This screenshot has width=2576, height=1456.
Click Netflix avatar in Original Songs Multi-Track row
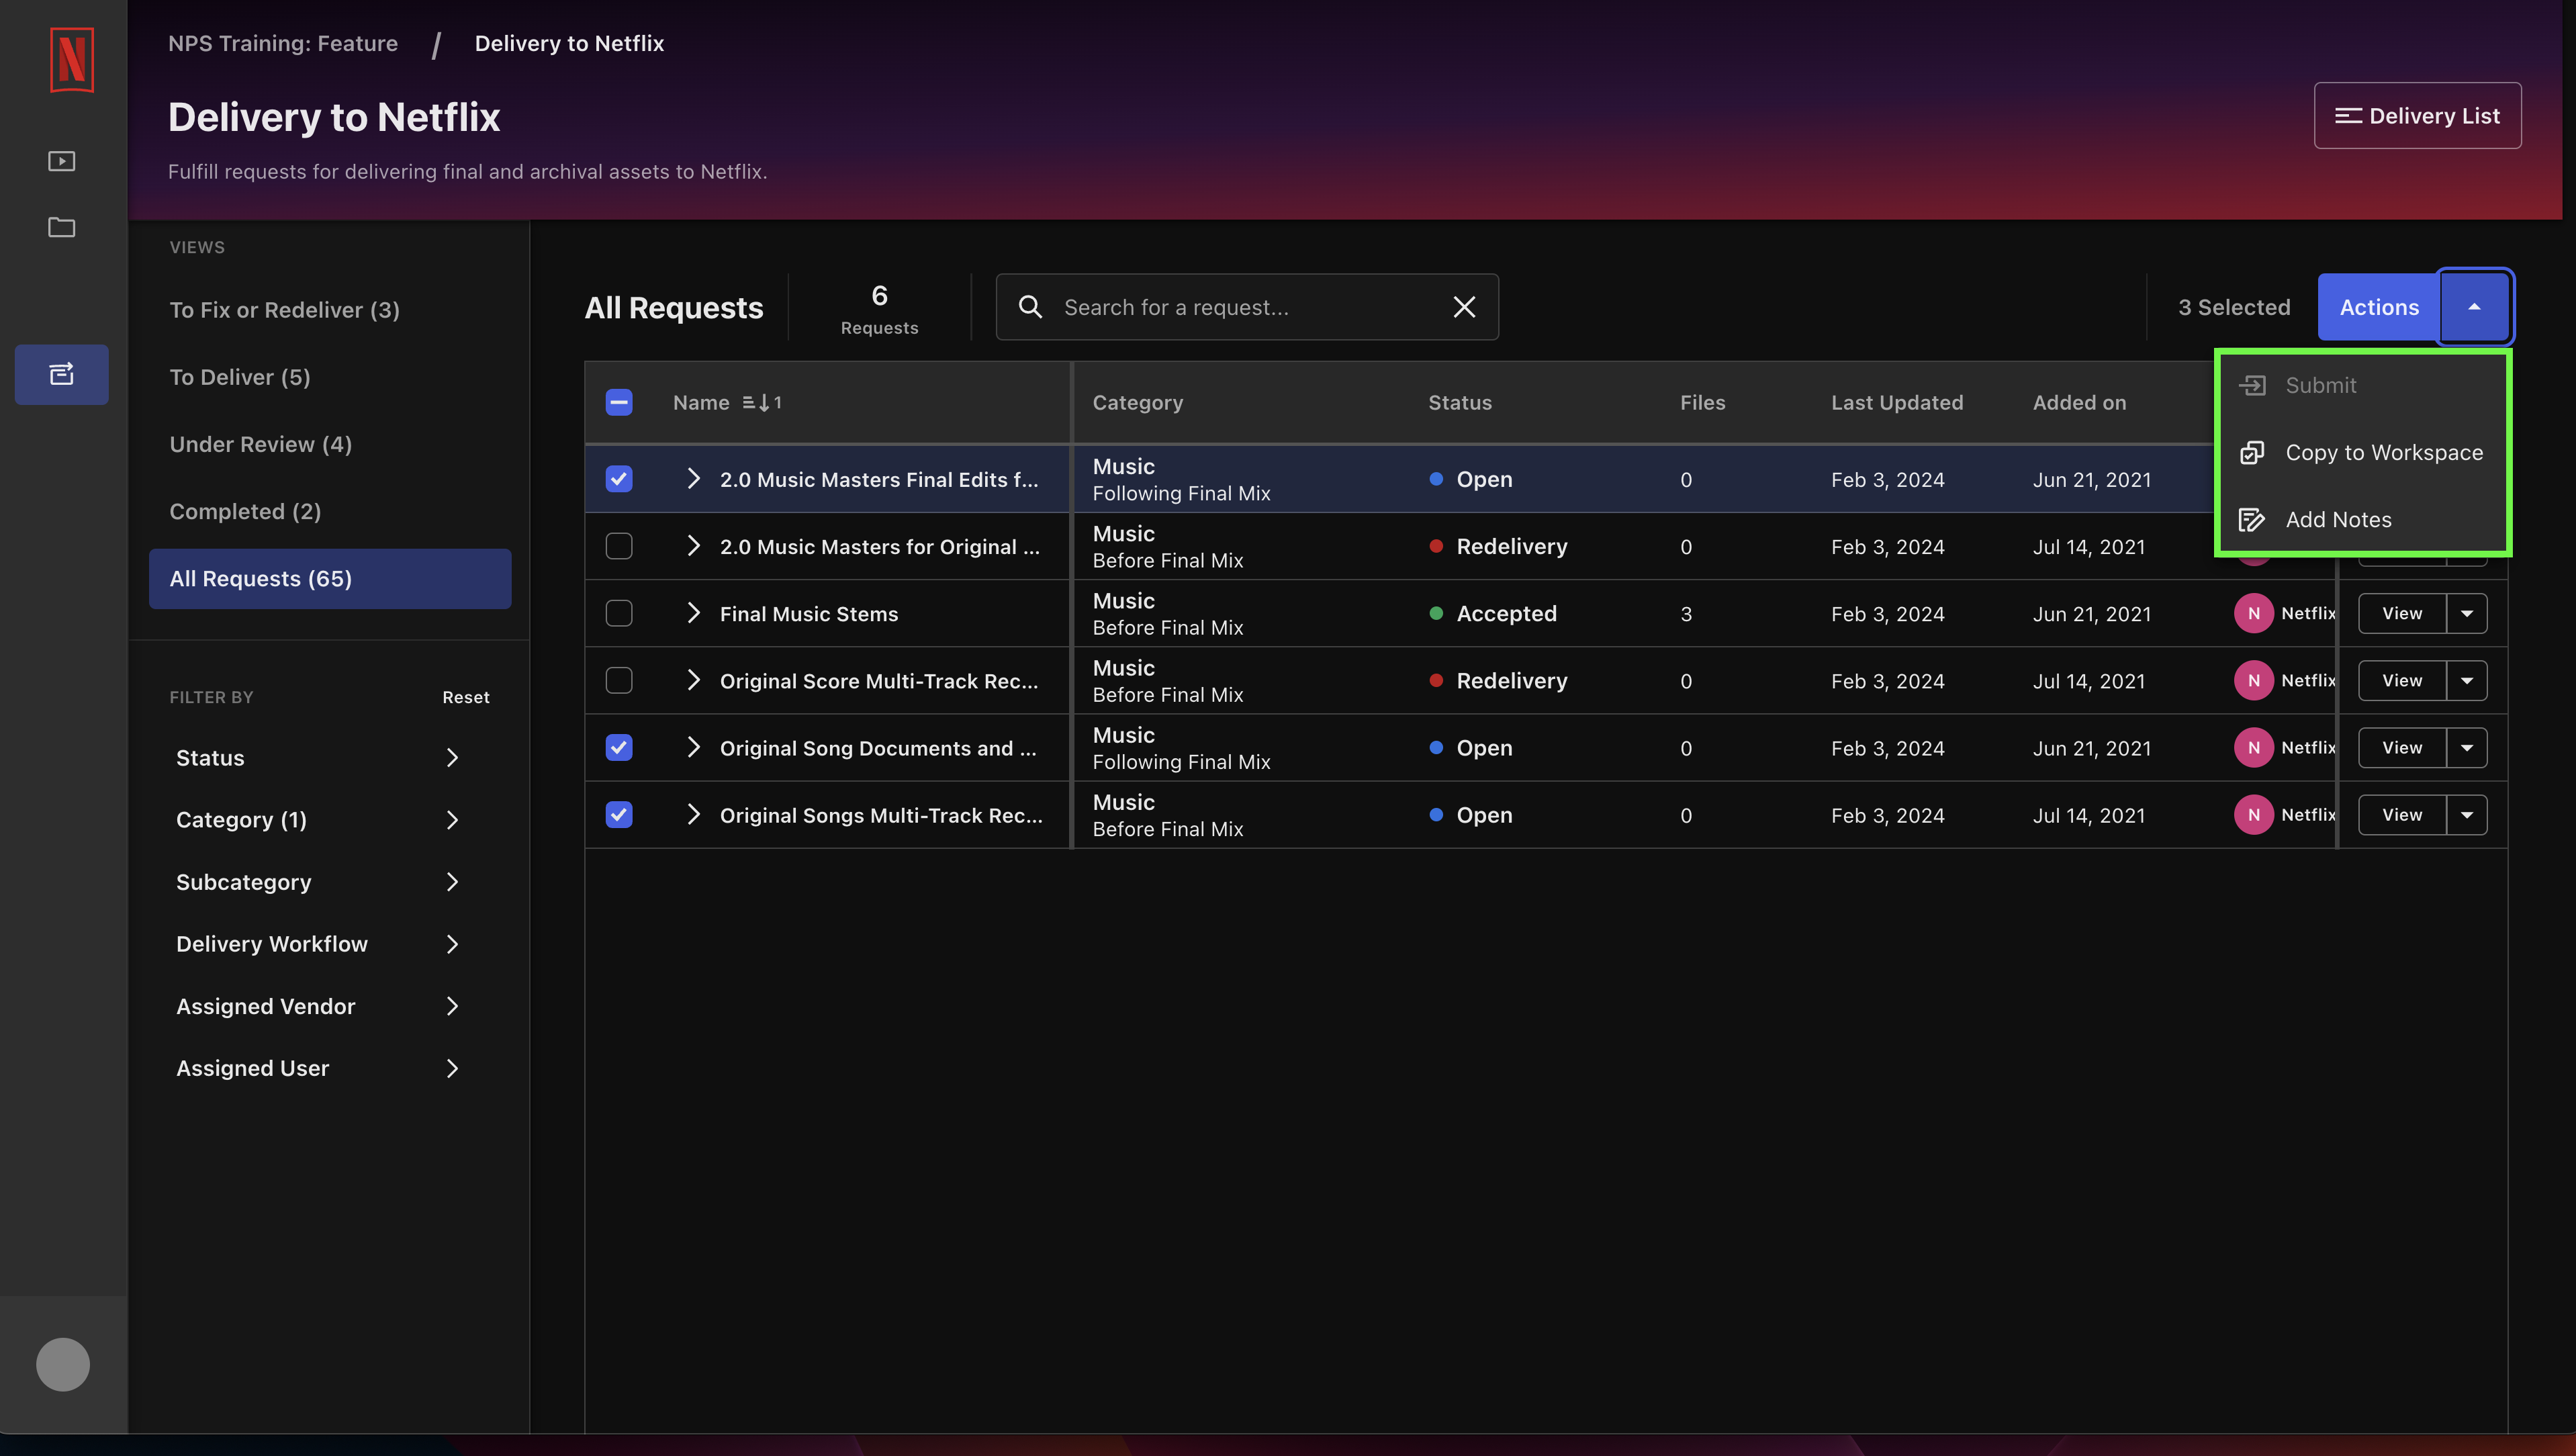[2254, 814]
